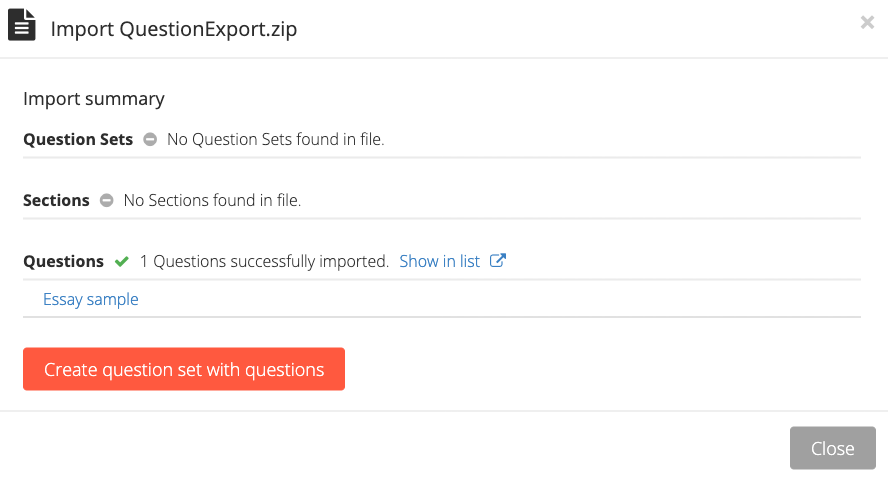
Task: Click the grey Close button
Action: click(832, 448)
